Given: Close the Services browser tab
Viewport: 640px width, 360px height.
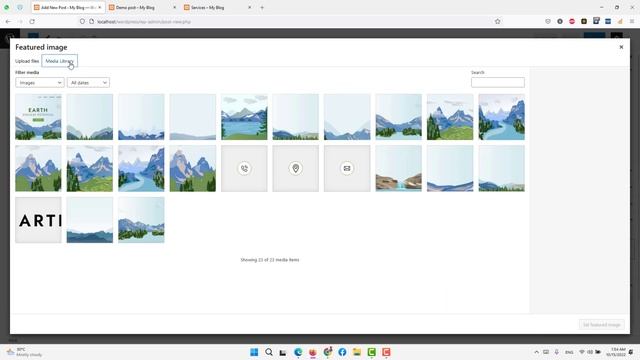Looking at the screenshot, I should click(249, 7).
